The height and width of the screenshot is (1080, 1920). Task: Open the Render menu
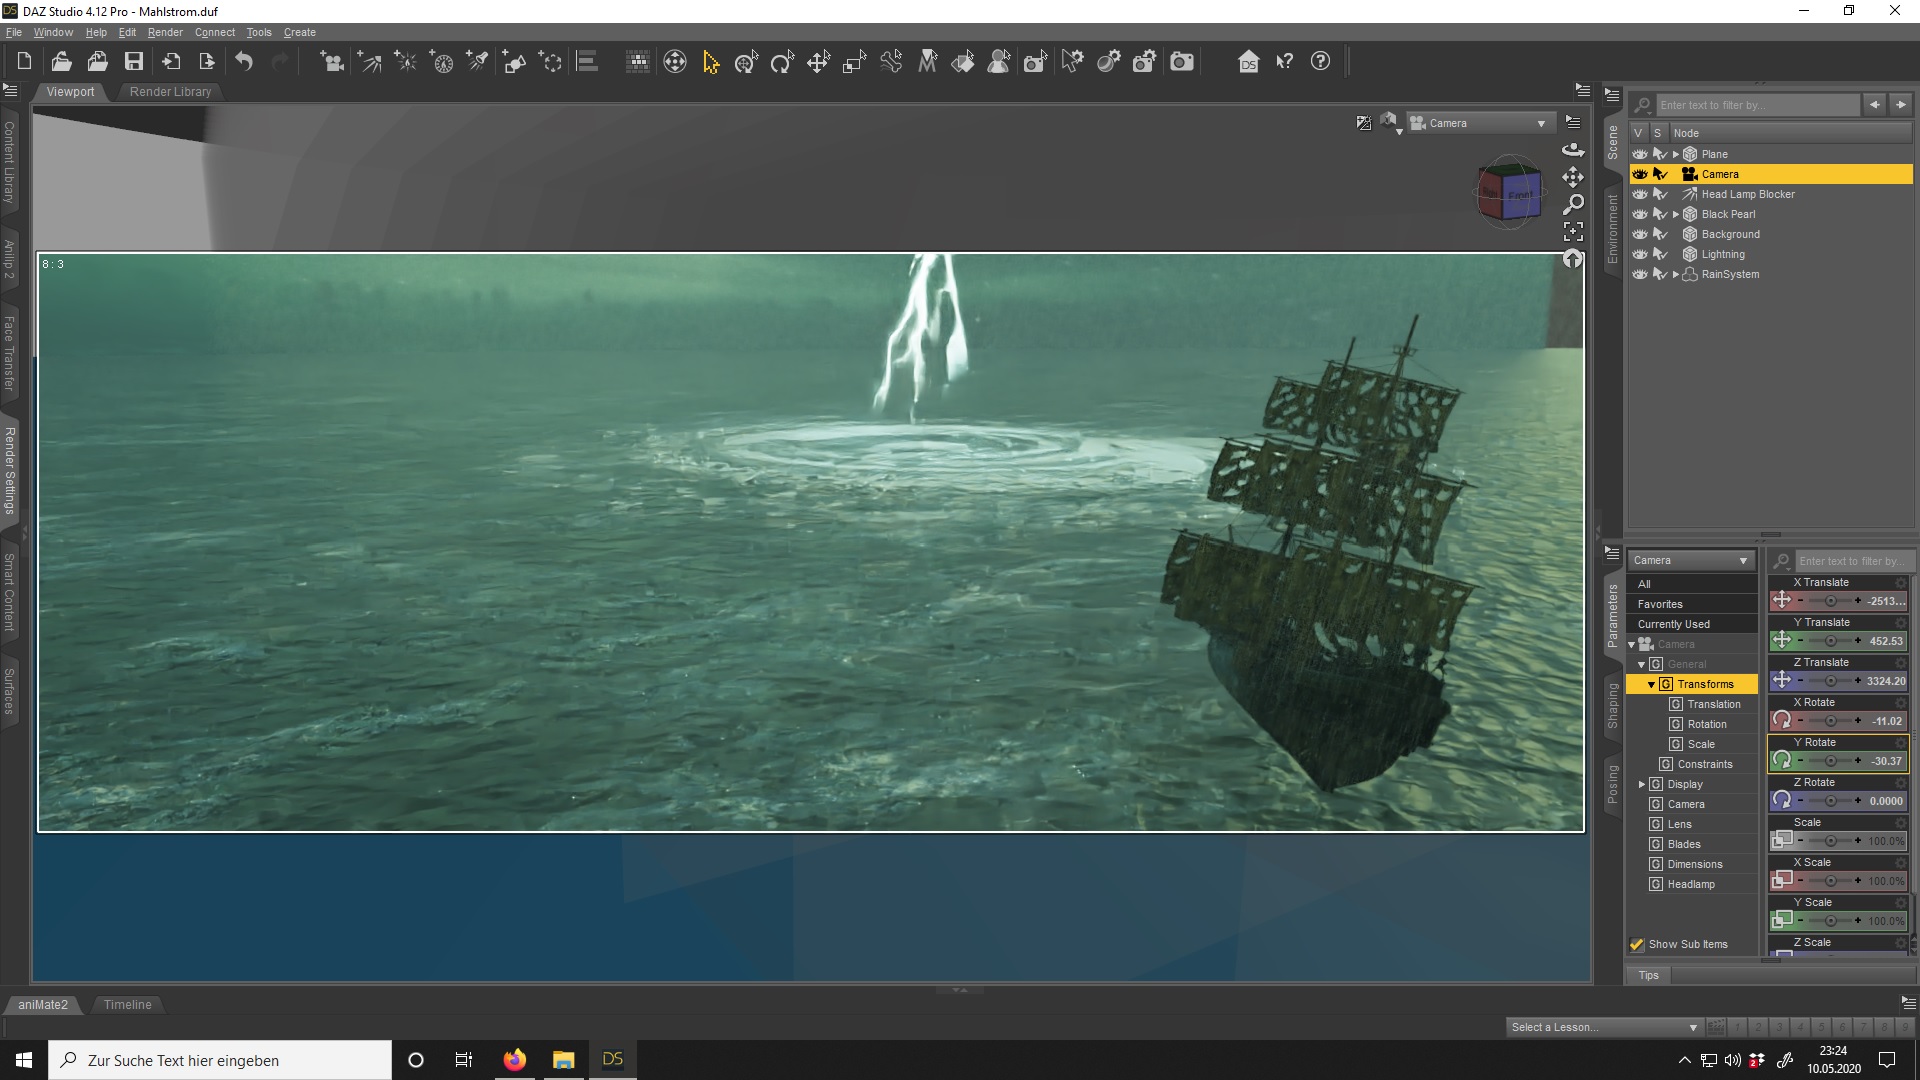pyautogui.click(x=165, y=32)
